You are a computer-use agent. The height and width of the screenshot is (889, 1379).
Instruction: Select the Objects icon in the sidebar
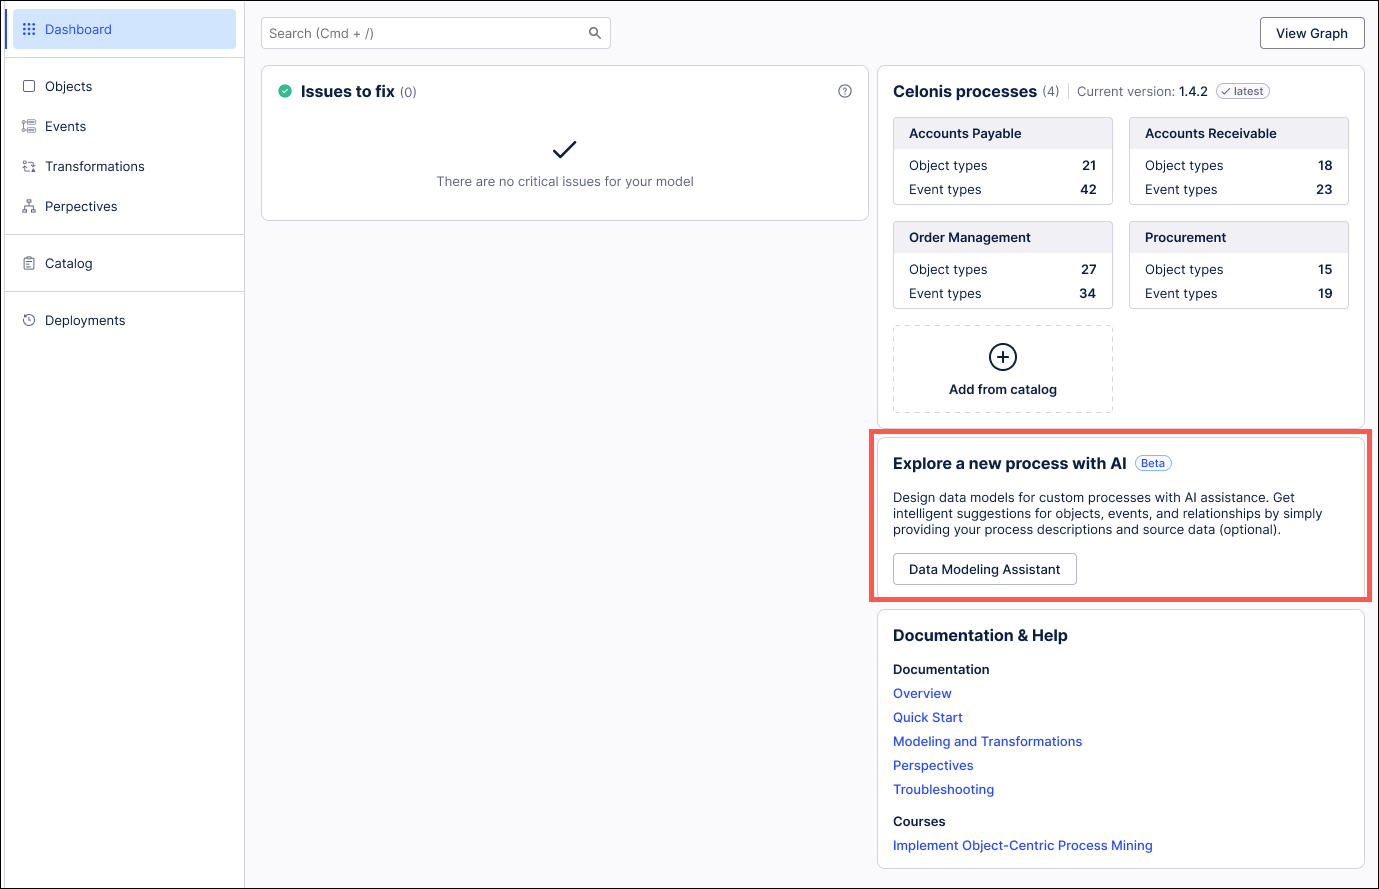[30, 86]
